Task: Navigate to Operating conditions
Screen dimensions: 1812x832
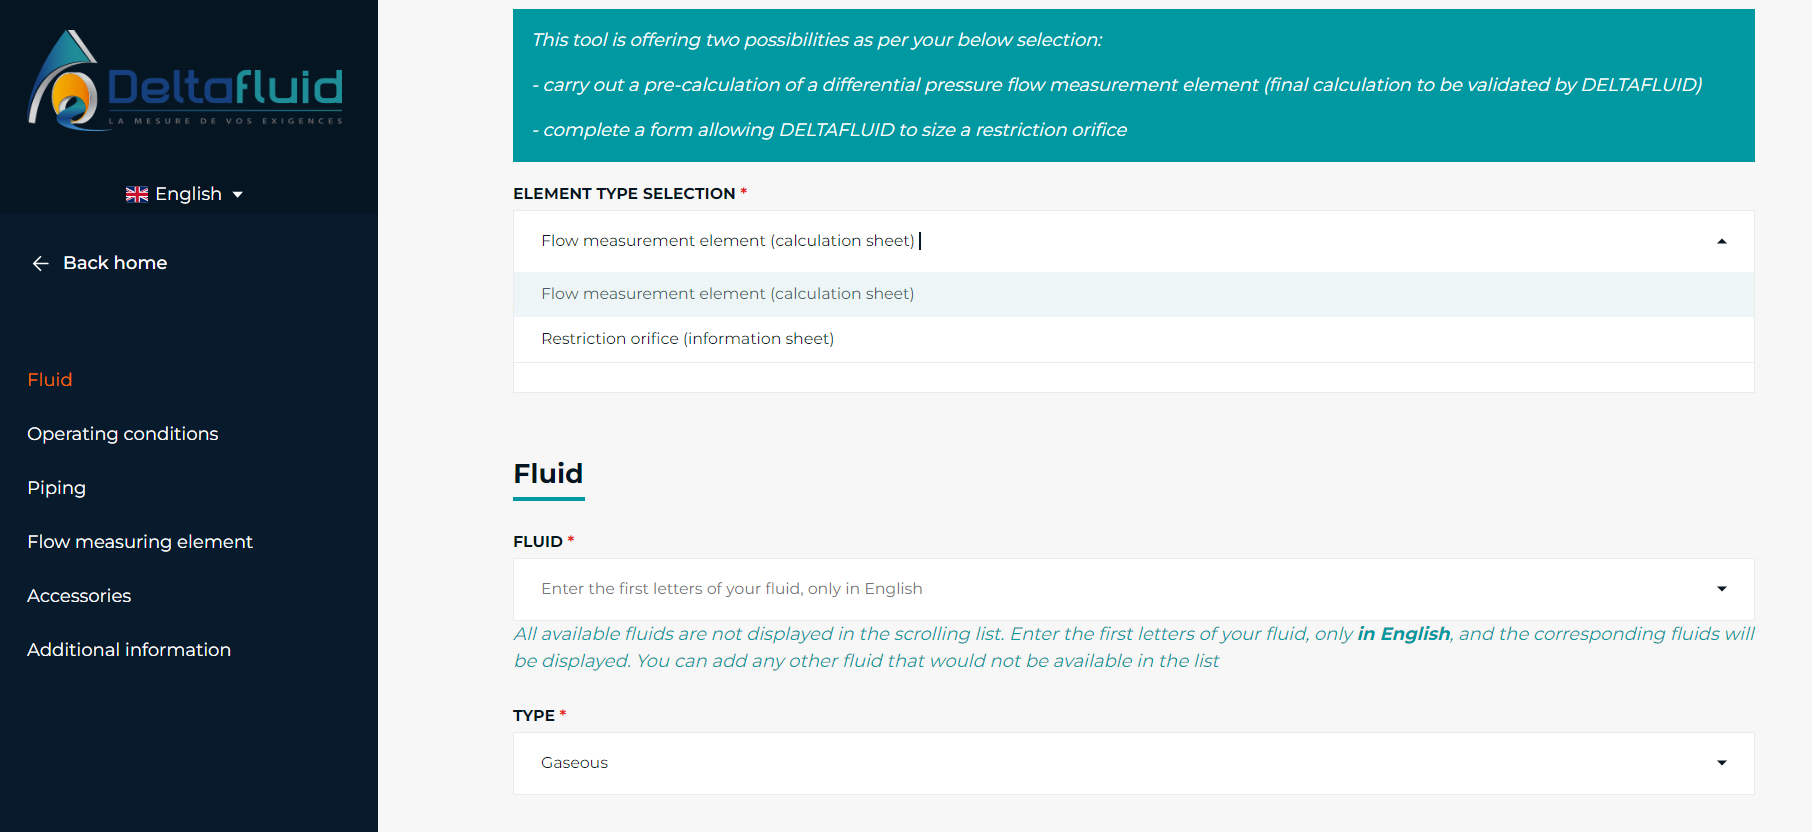Action: pos(122,434)
